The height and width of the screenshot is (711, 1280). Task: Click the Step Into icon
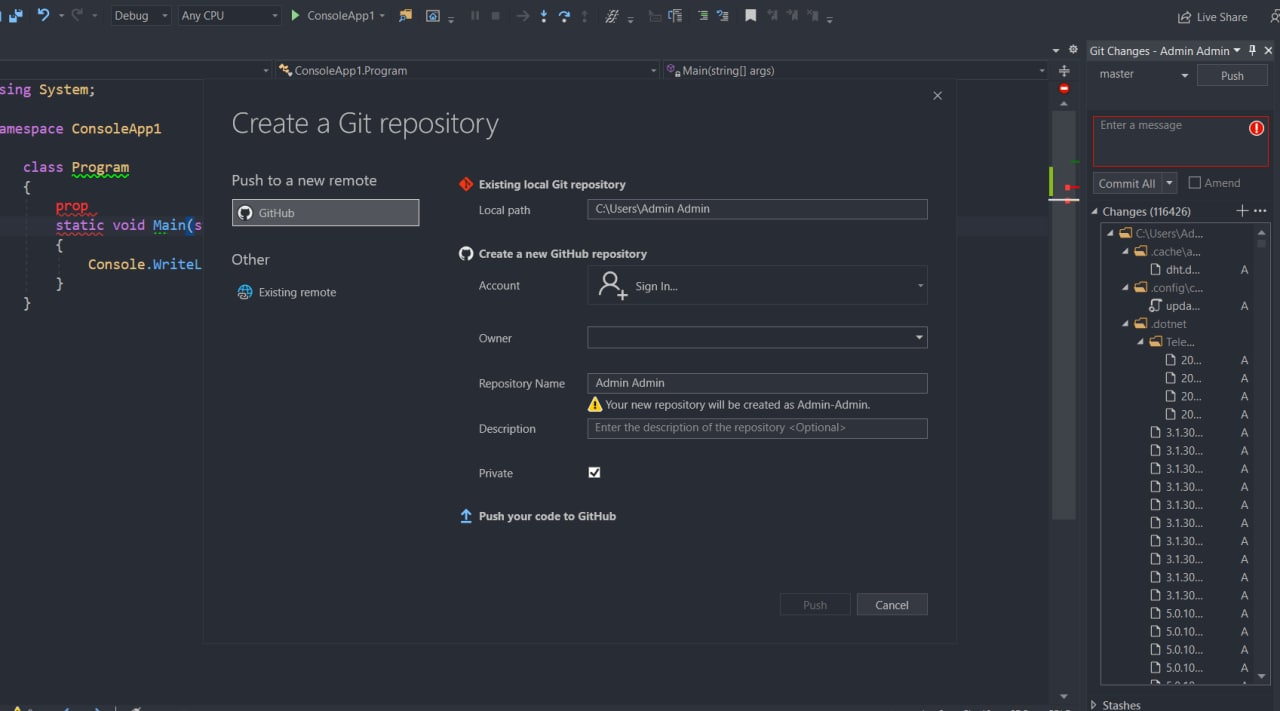pos(543,16)
